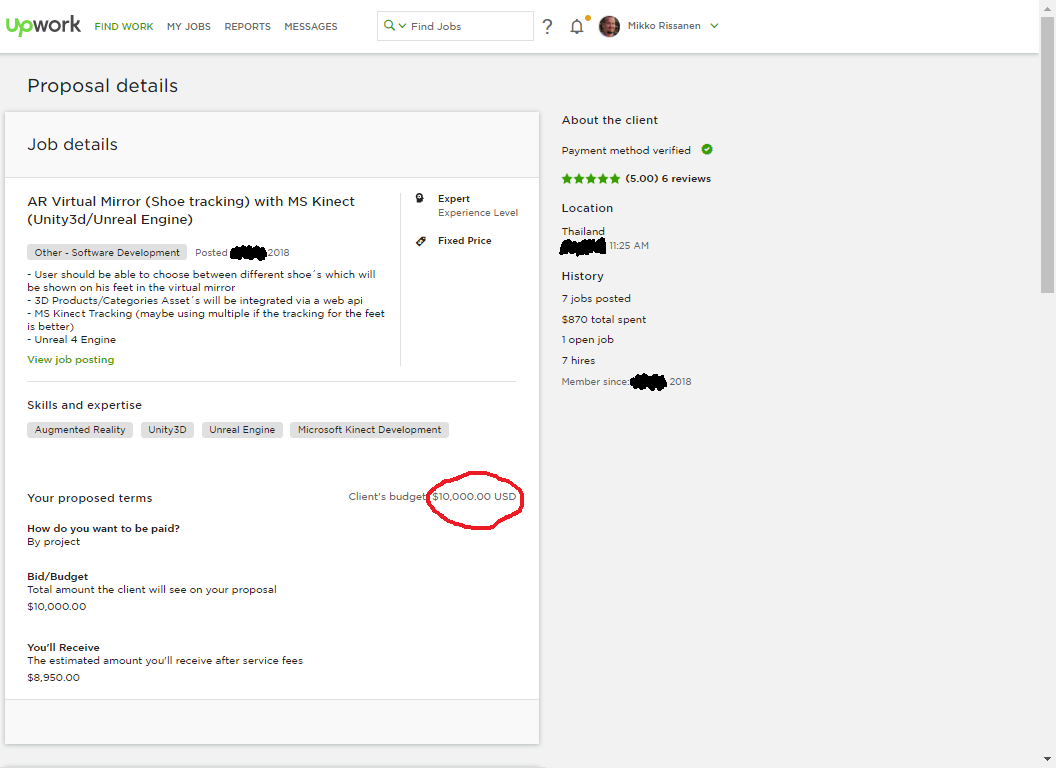Open Messages
1056x768 pixels.
coord(310,26)
